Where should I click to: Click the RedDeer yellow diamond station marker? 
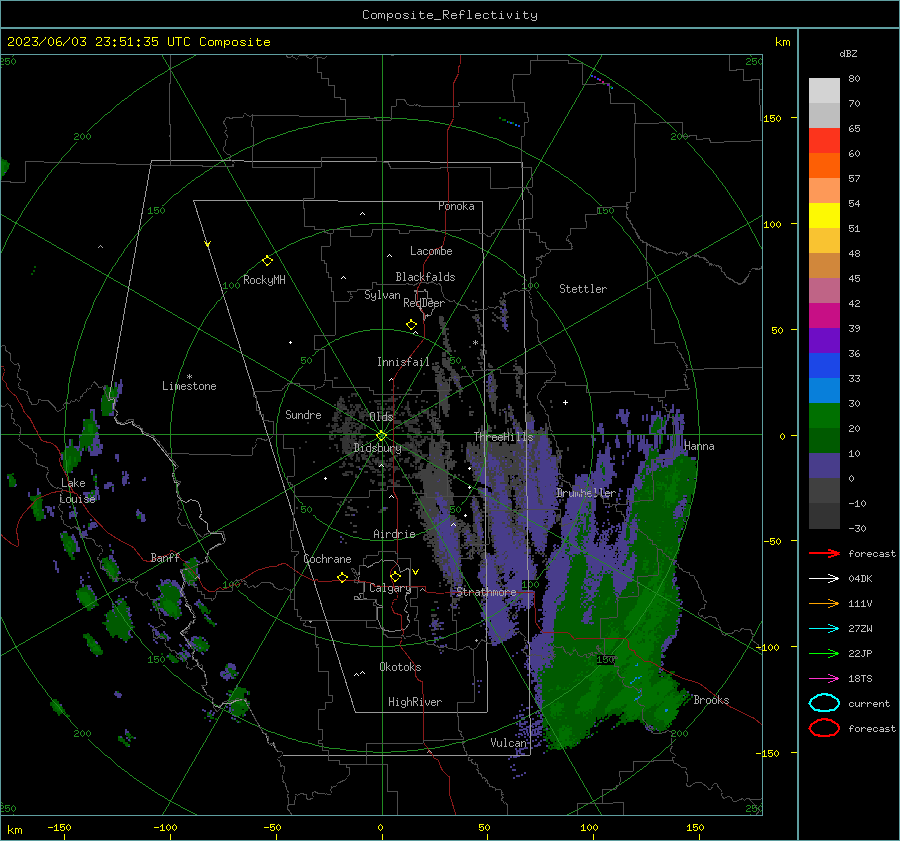tap(411, 324)
